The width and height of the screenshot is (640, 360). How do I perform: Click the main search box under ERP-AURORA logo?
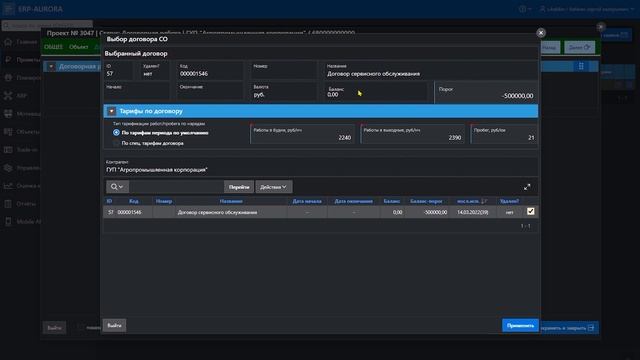tap(47, 25)
